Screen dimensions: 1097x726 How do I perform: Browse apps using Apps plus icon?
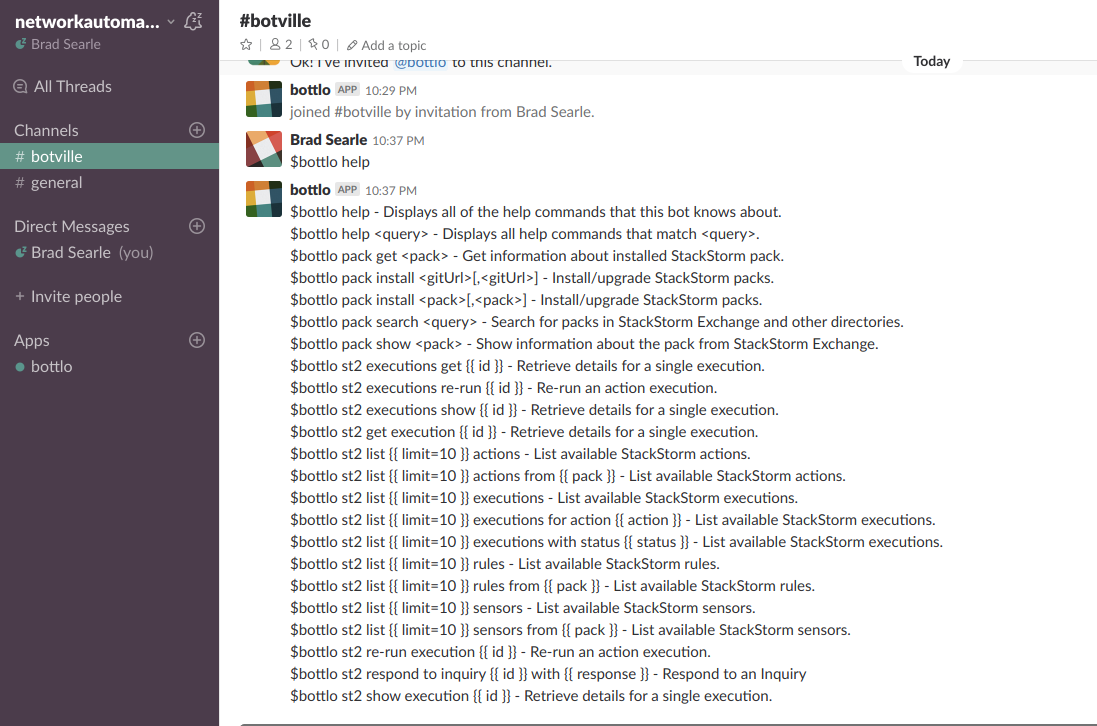click(x=197, y=340)
